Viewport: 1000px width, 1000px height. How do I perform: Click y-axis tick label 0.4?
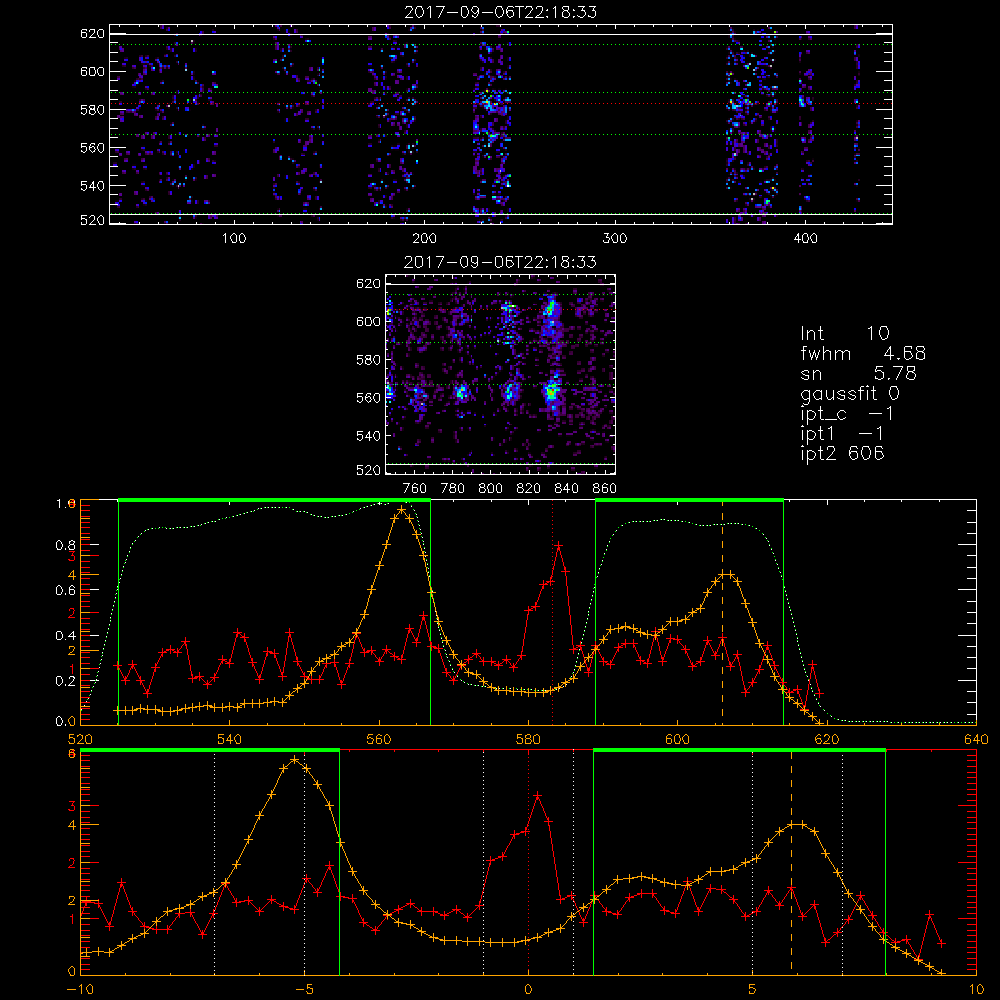(x=66, y=636)
